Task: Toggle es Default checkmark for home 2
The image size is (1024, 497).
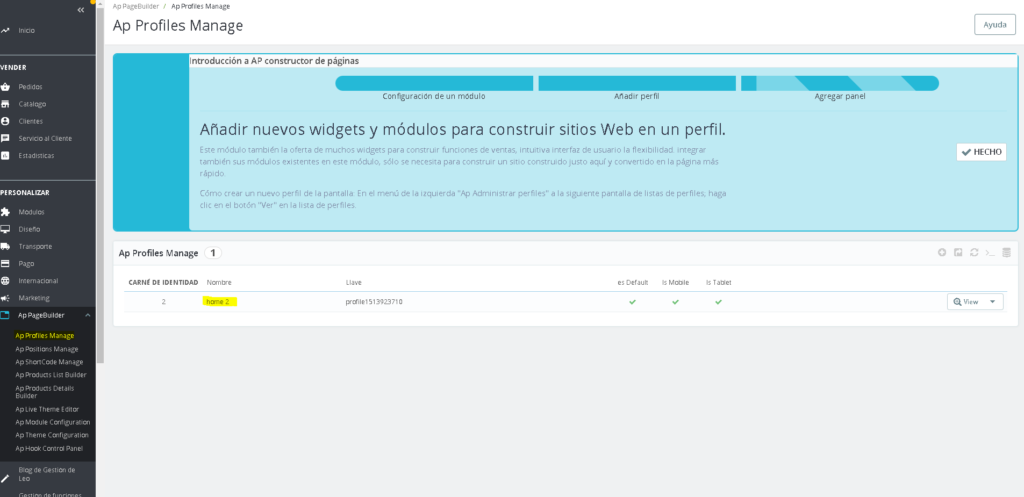Action: pyautogui.click(x=632, y=302)
